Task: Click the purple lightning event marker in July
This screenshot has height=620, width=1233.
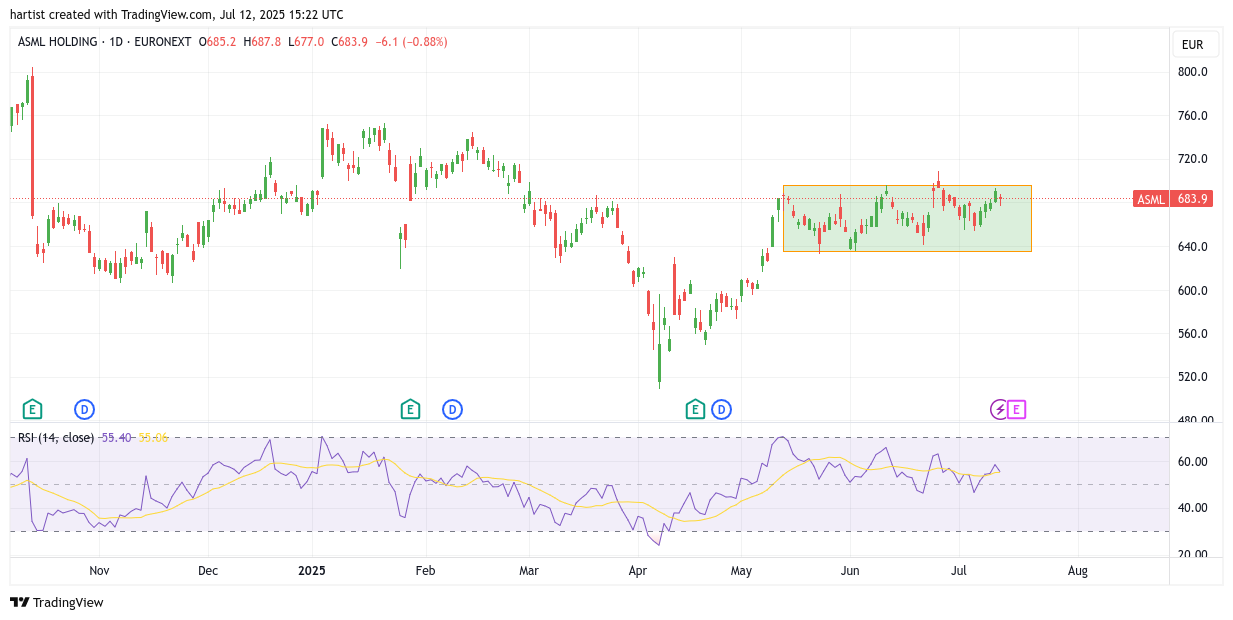Action: (x=999, y=409)
